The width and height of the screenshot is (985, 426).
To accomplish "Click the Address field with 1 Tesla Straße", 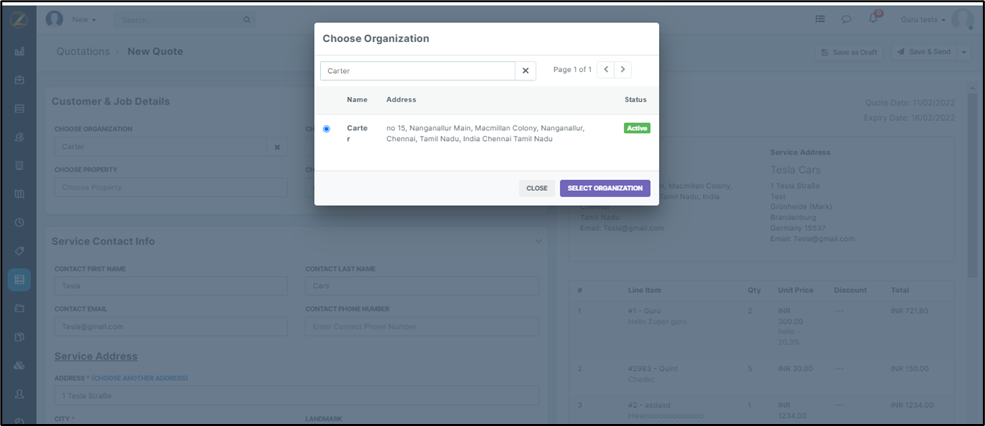I will (x=297, y=396).
